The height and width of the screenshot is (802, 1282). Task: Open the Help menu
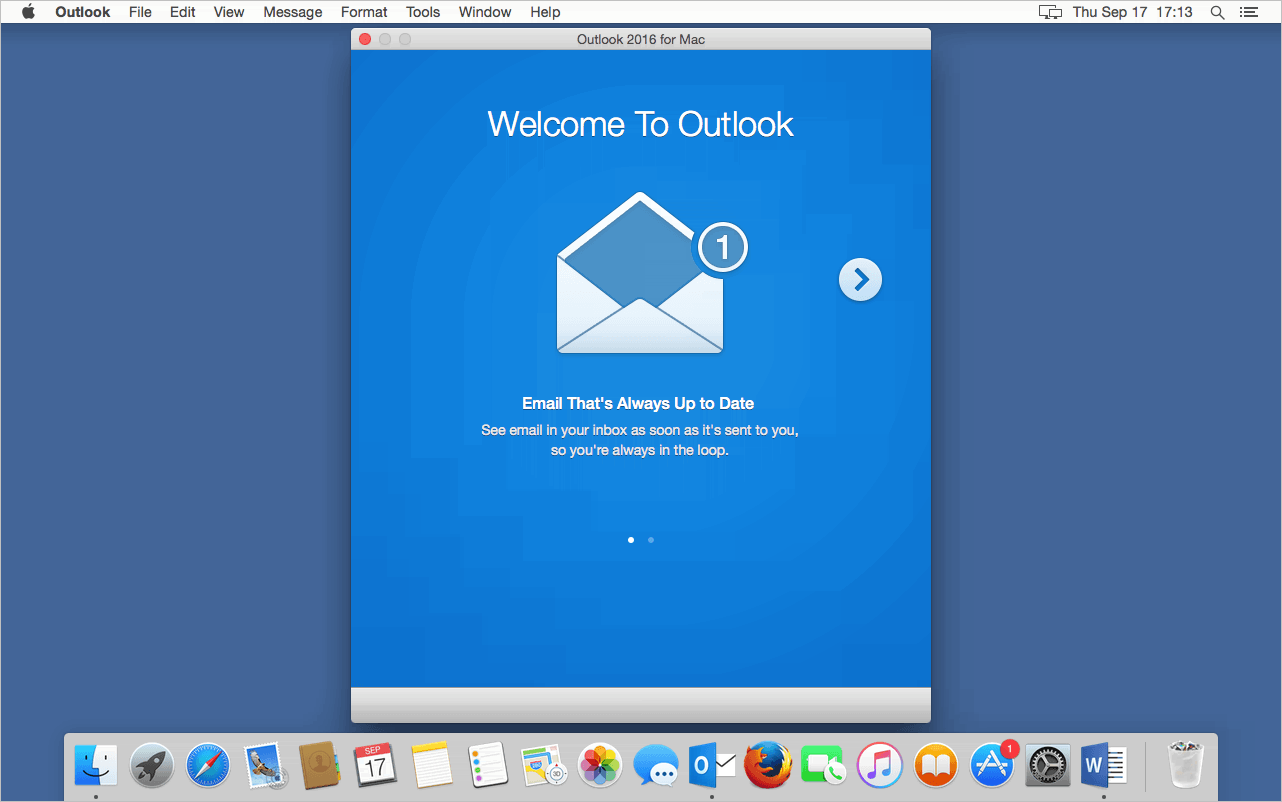[545, 12]
